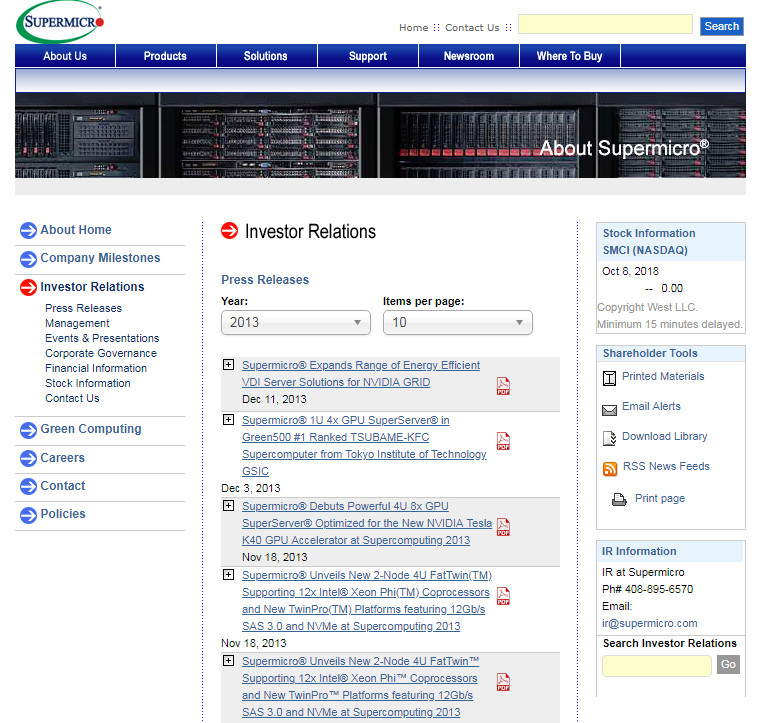Screen dimensions: 759x723
Task: Click the Careers arrow icon
Action: 29,458
